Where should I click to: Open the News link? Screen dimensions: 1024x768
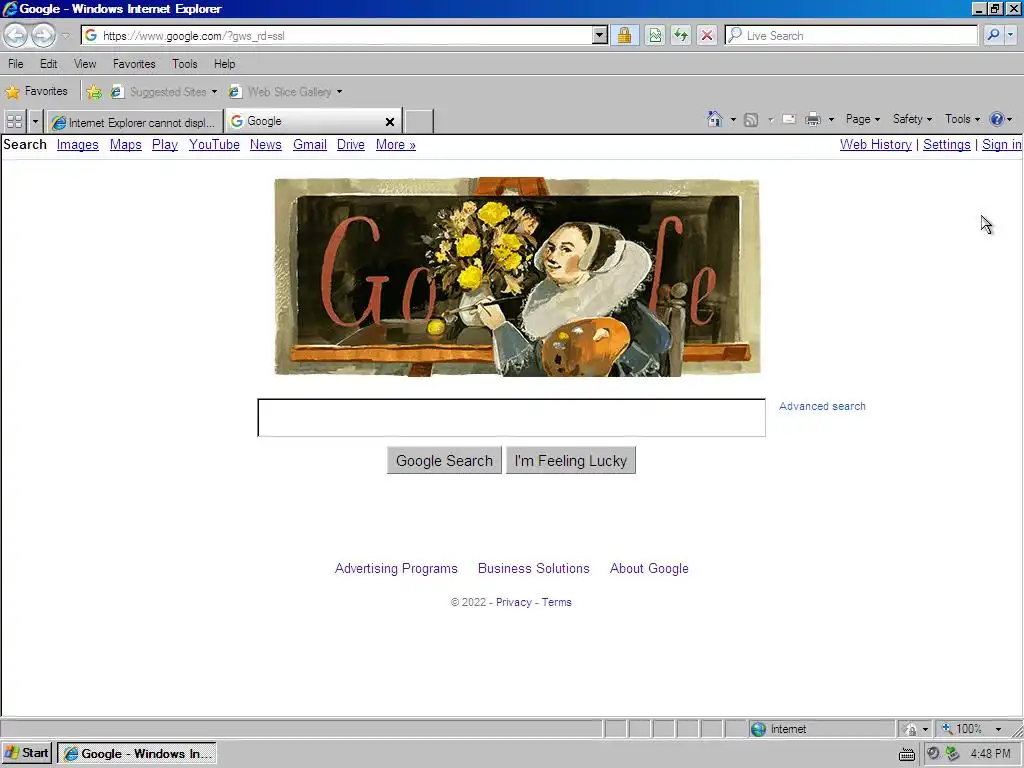[x=266, y=145]
